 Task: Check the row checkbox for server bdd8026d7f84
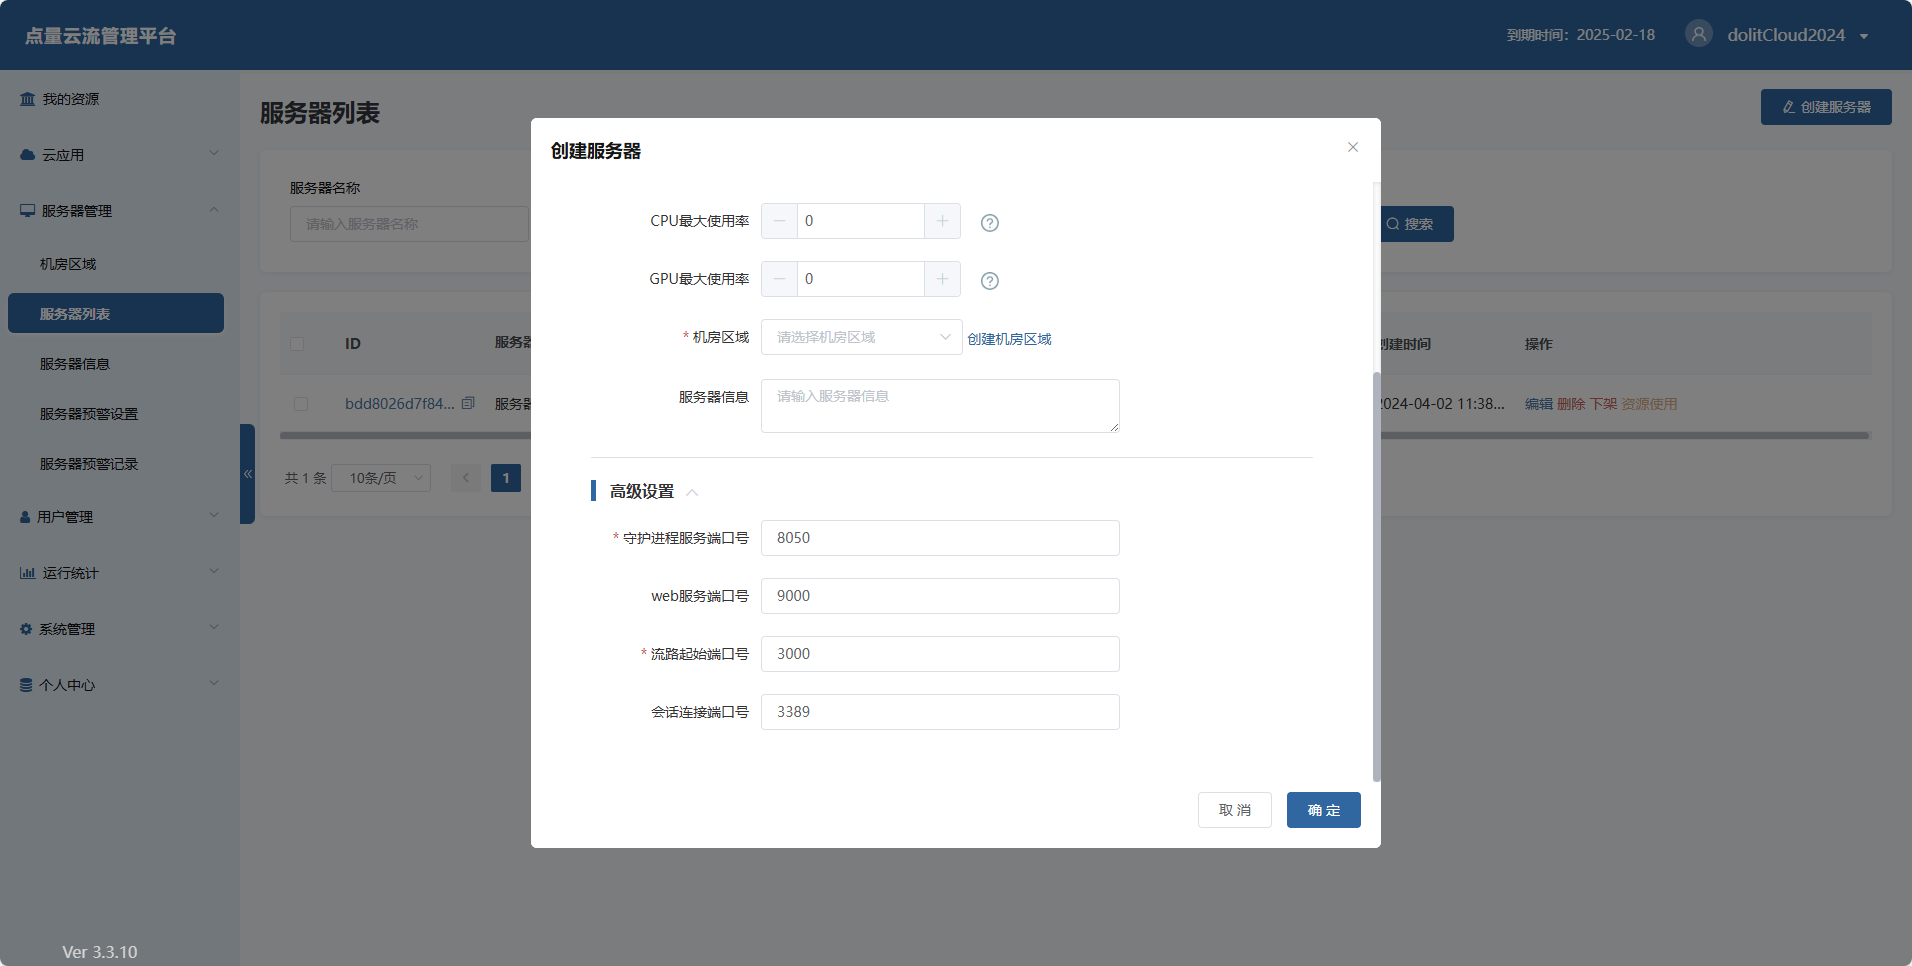301,404
